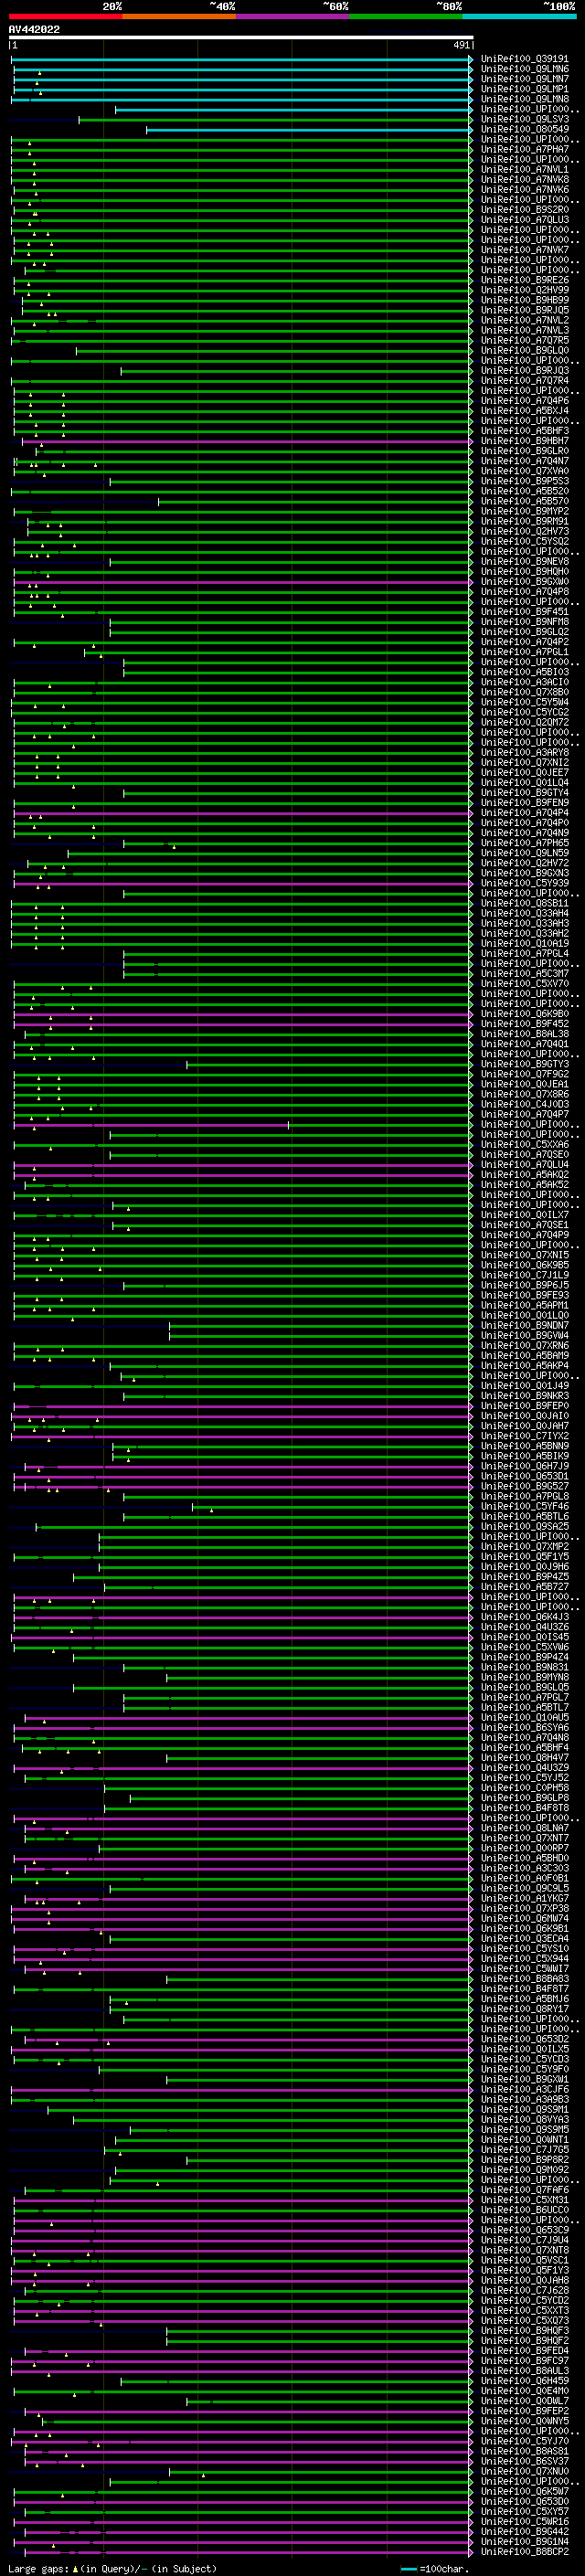Select hit label UniRef100_Q5VSC1
Screen dimensions: 585x2576
click(525, 2260)
